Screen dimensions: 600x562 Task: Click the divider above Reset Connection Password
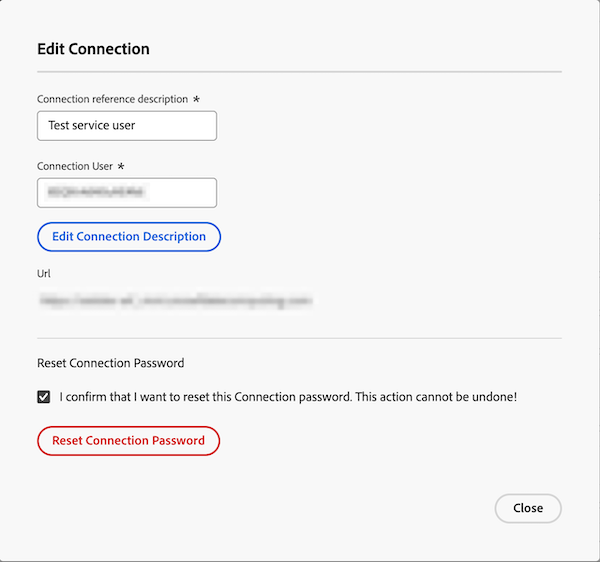click(x=299, y=338)
